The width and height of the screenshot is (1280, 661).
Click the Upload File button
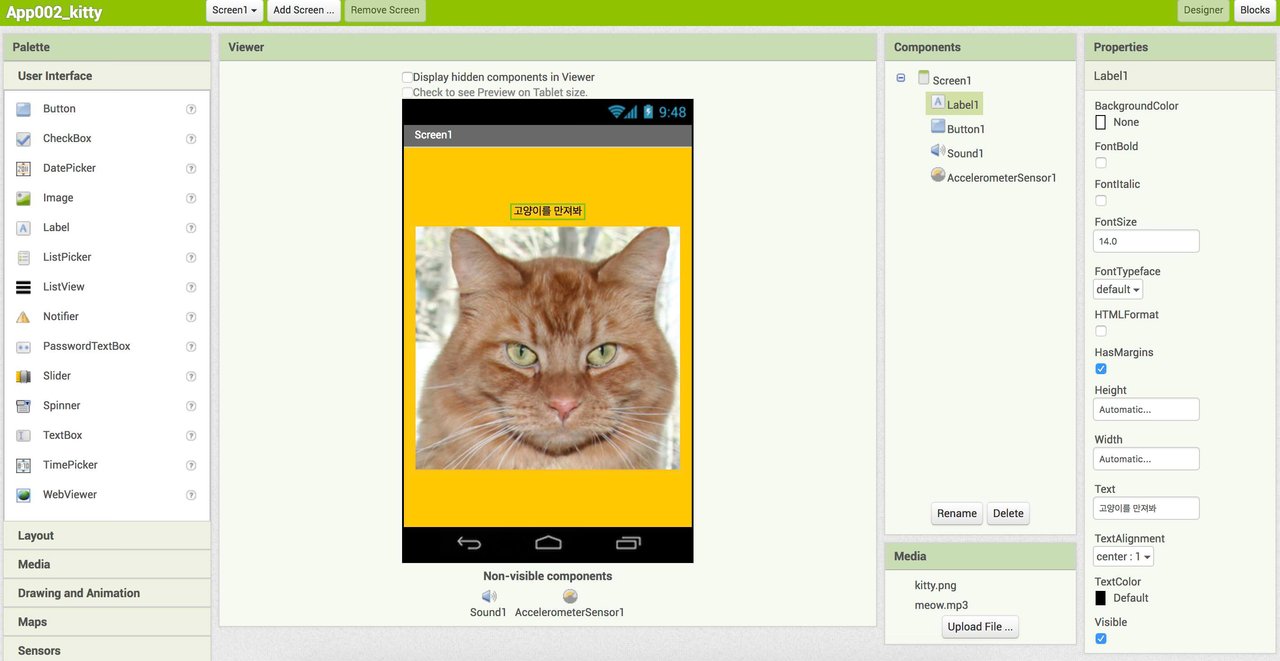pos(979,627)
